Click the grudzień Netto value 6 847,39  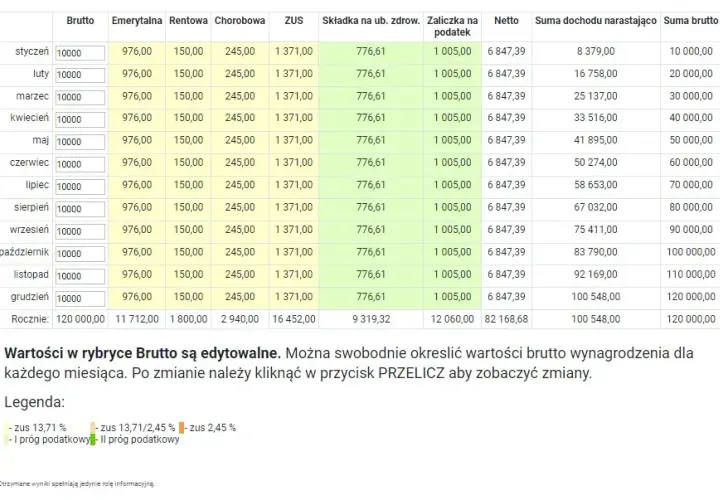[506, 297]
